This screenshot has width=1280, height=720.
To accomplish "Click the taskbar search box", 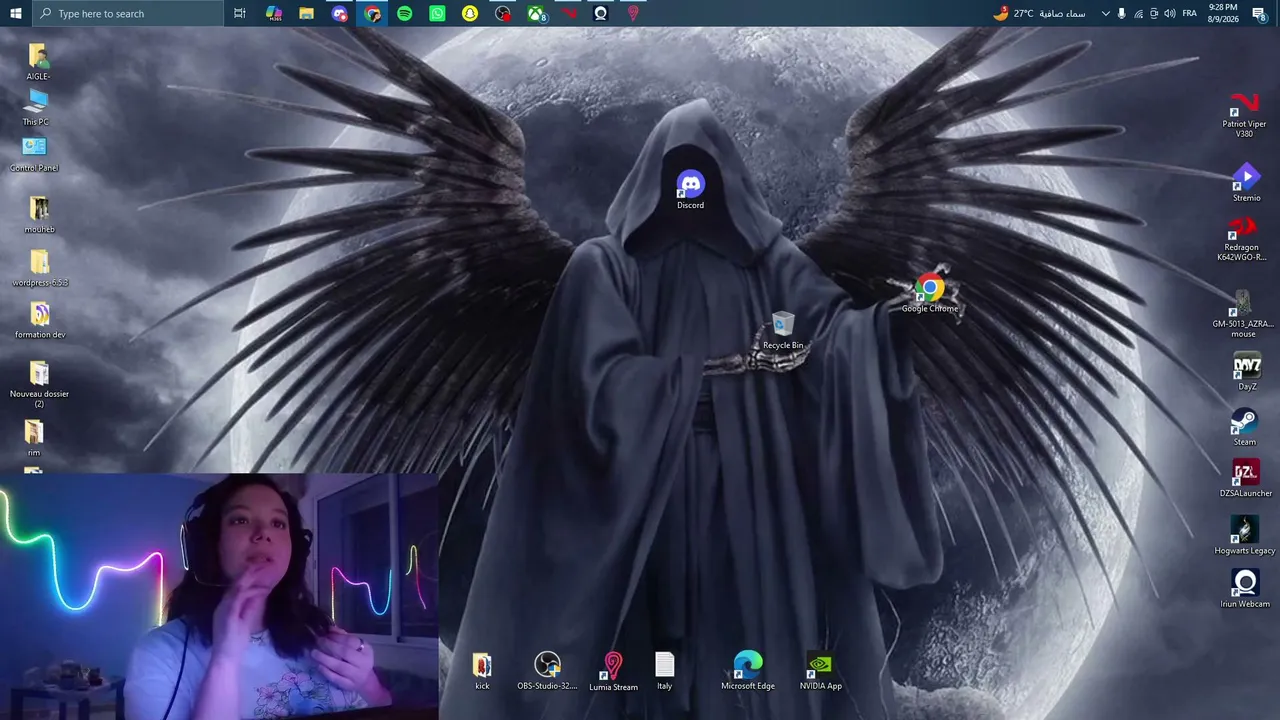I will (127, 13).
